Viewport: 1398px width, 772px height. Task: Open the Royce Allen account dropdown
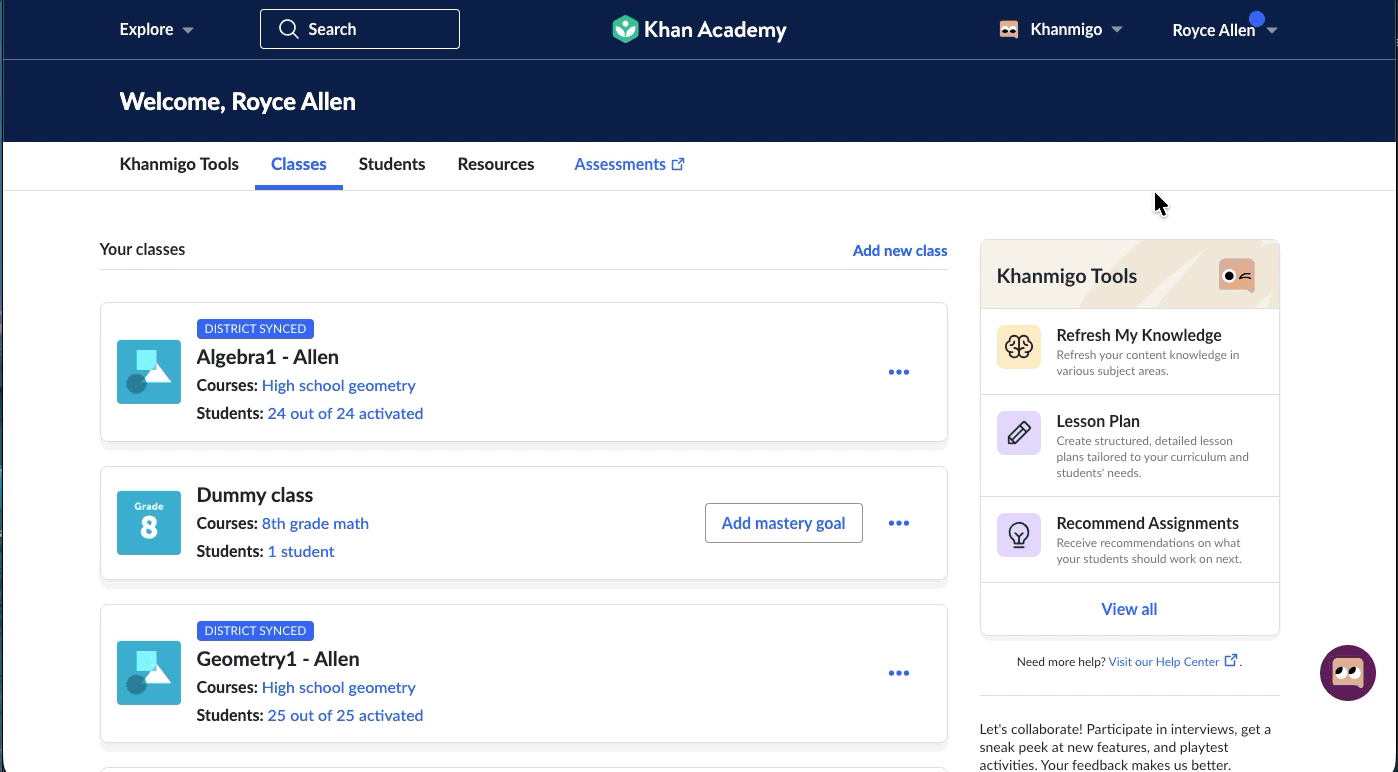1225,30
